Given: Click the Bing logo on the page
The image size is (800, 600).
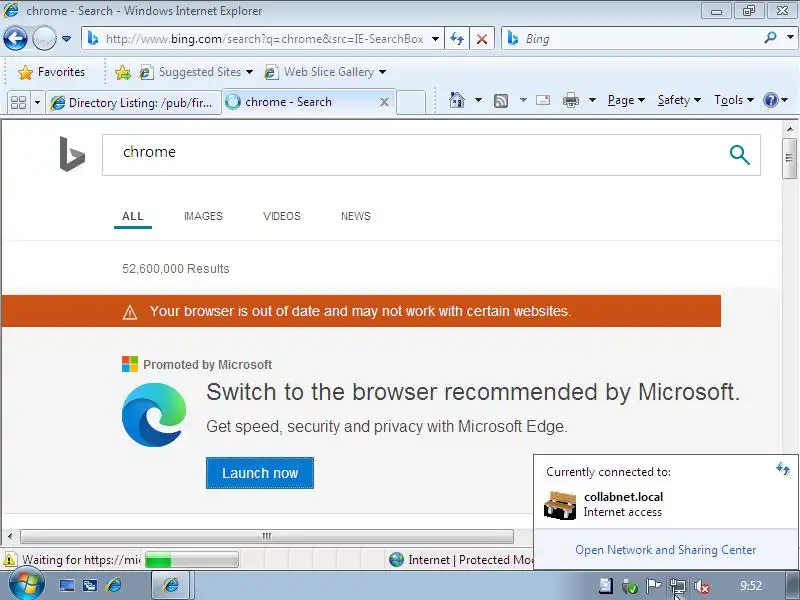Looking at the screenshot, I should (72, 154).
